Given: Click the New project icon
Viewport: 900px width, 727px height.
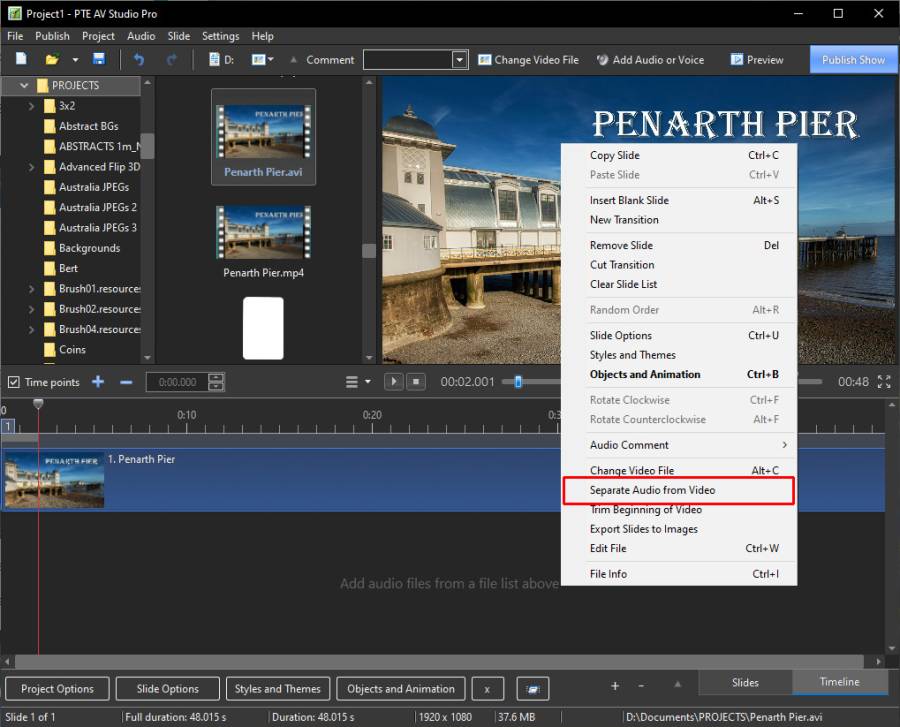Looking at the screenshot, I should [x=20, y=60].
